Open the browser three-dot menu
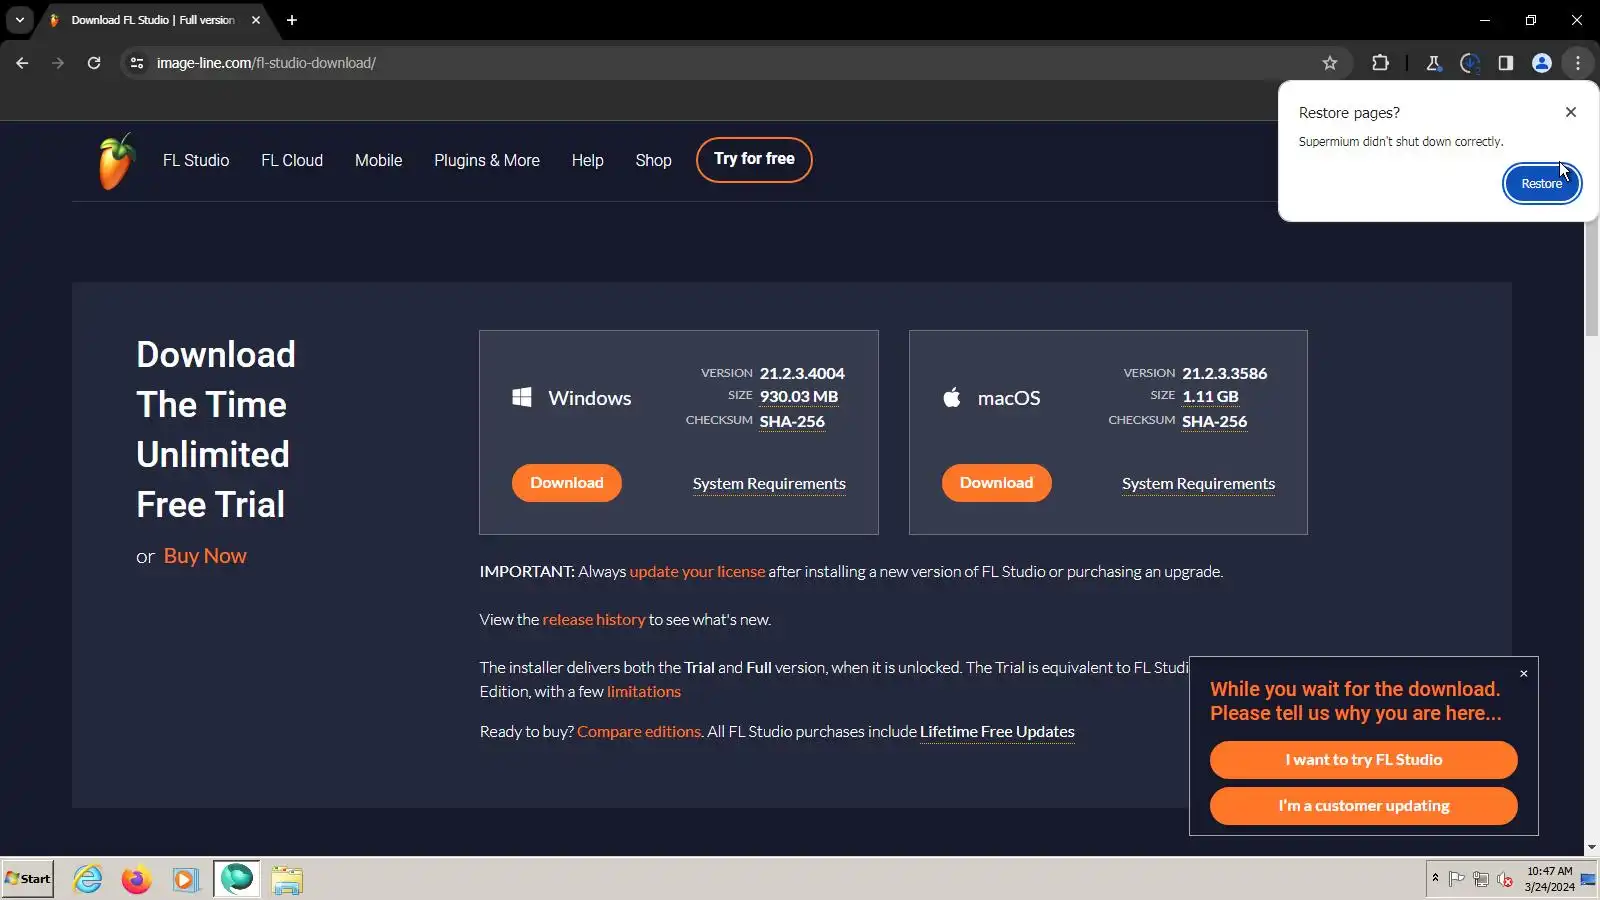Image resolution: width=1600 pixels, height=900 pixels. point(1578,63)
